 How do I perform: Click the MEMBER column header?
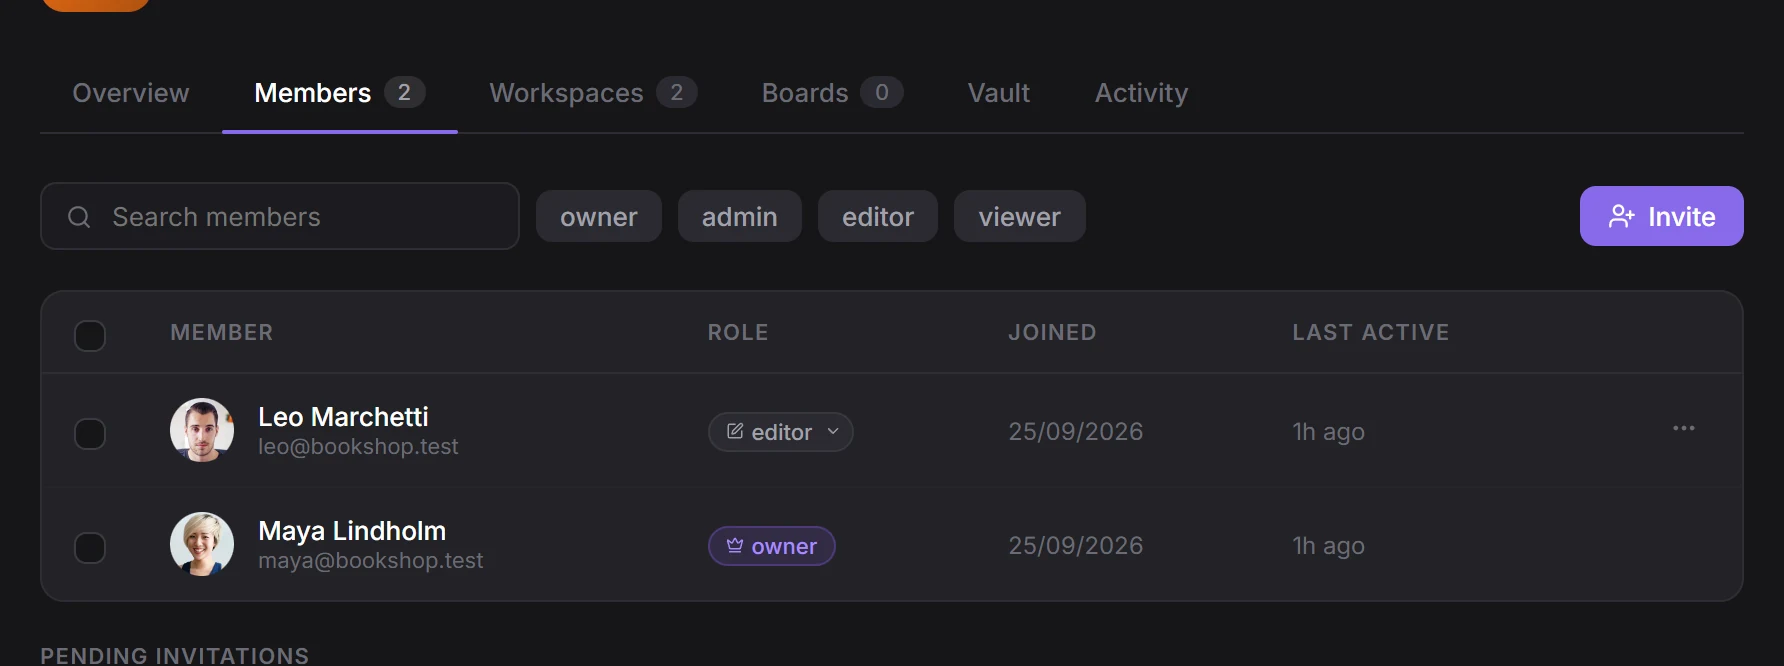pos(222,332)
